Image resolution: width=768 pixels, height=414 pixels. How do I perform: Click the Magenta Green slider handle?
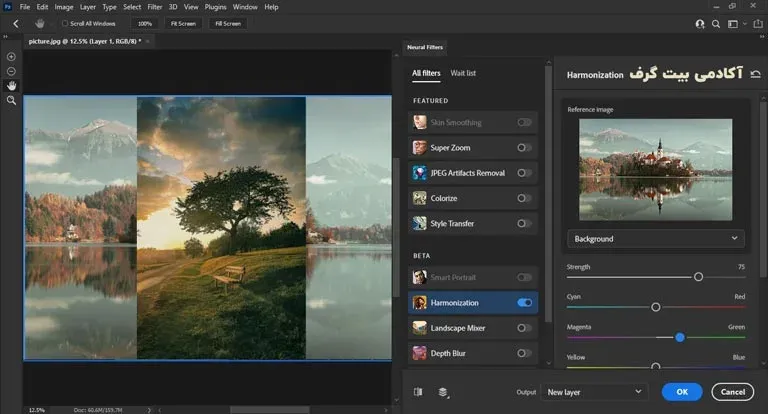point(680,338)
